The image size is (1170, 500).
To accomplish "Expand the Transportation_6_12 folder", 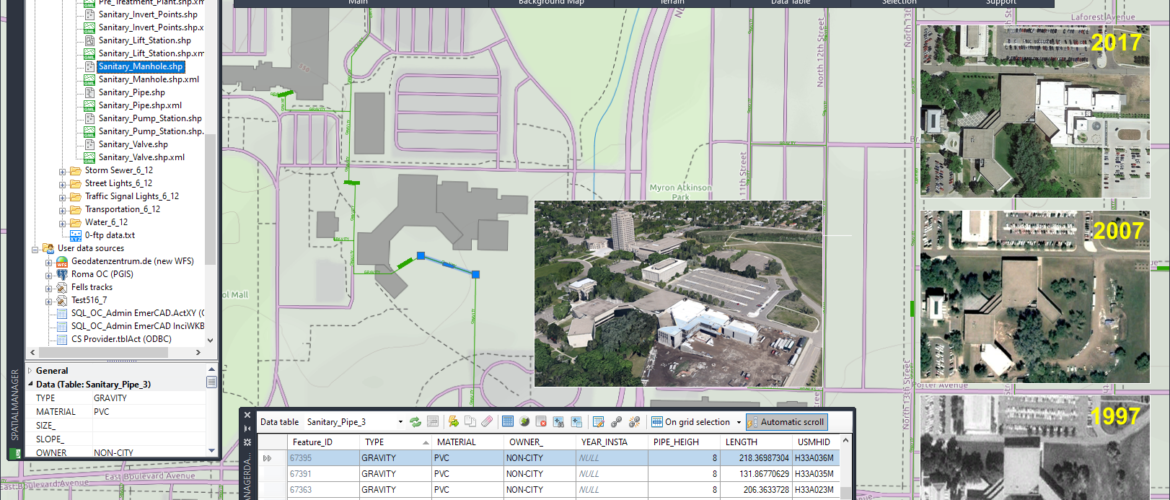I will point(63,210).
